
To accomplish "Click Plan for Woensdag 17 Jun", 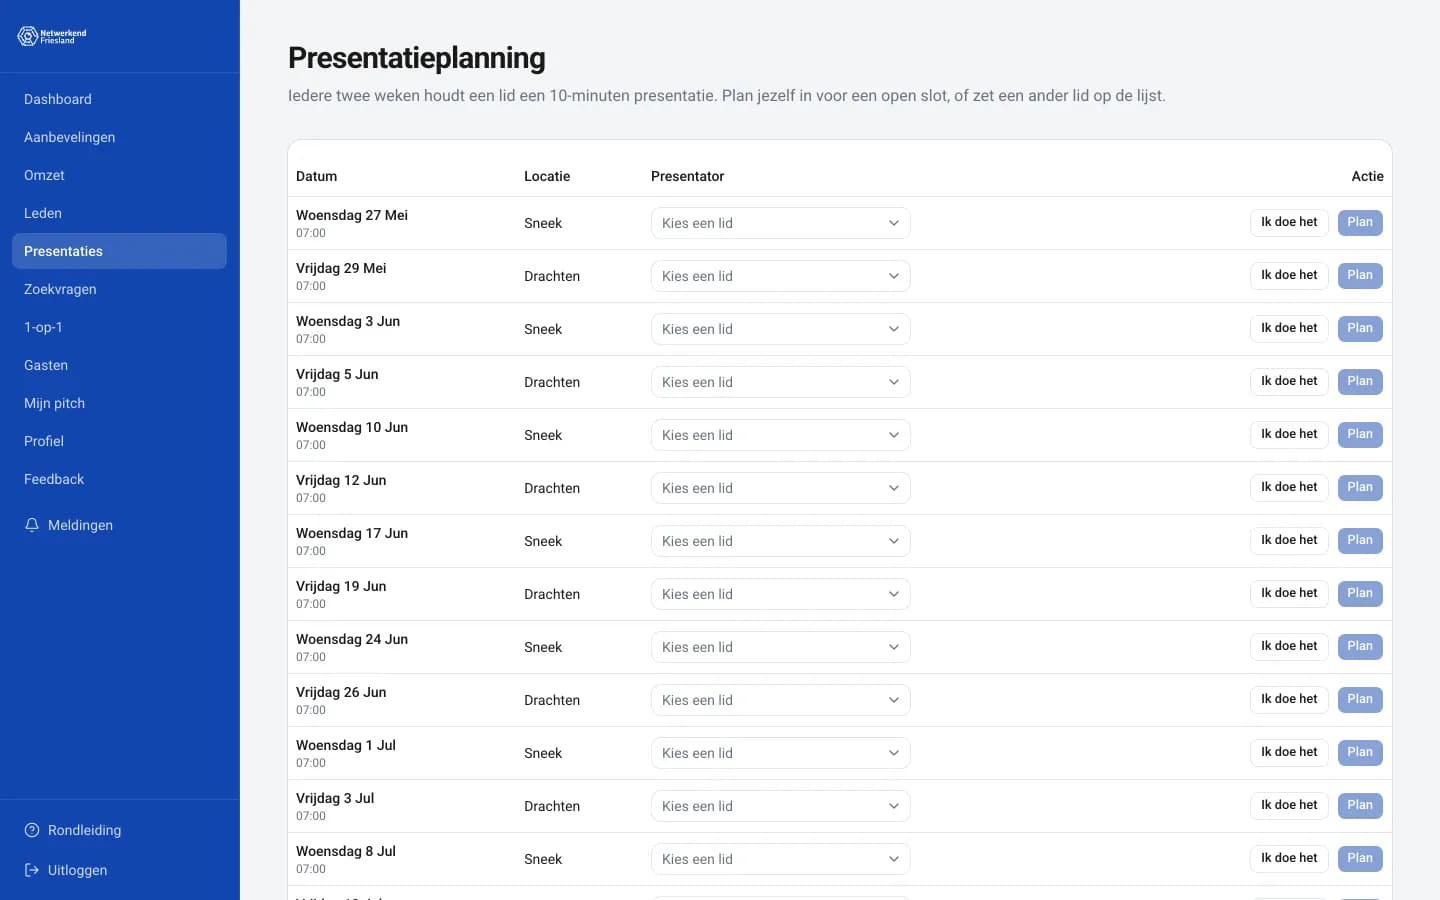I will pos(1360,540).
